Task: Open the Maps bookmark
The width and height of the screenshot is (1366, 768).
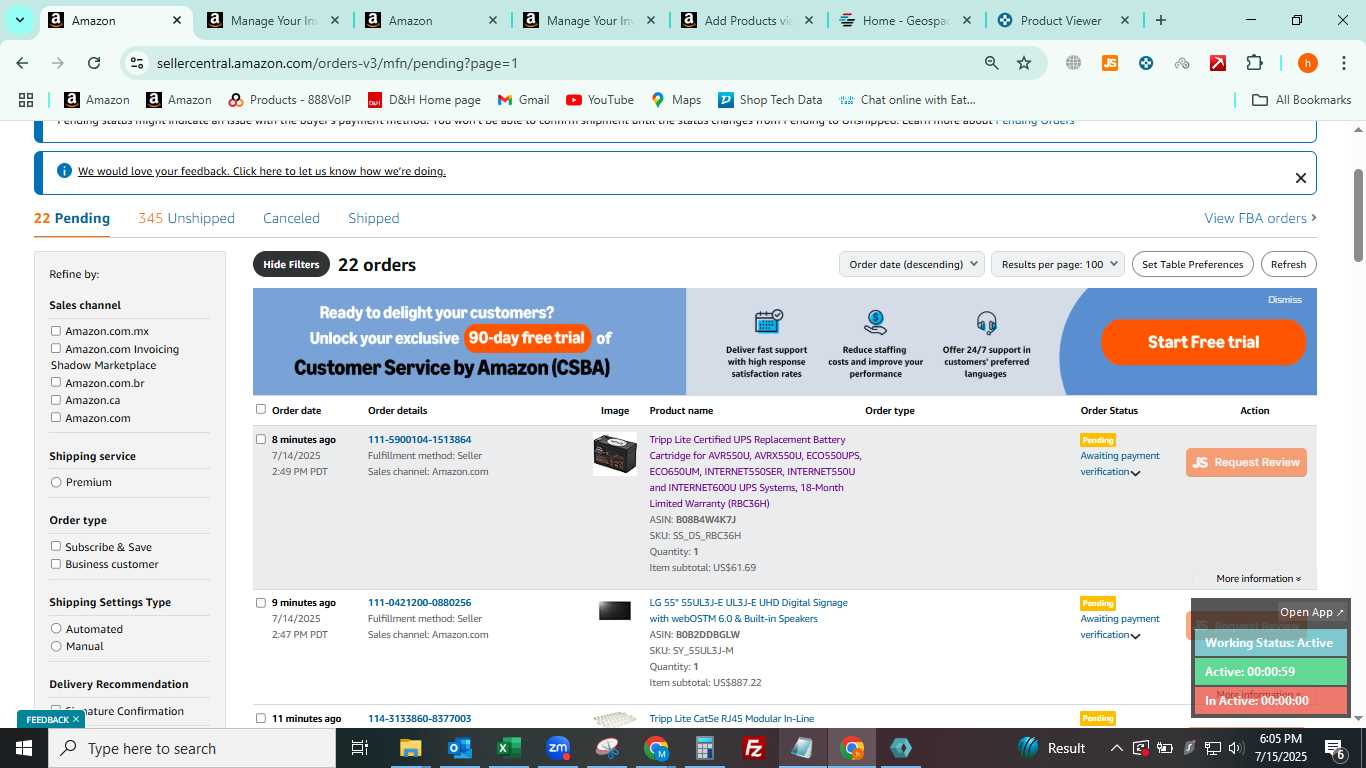Action: point(676,100)
